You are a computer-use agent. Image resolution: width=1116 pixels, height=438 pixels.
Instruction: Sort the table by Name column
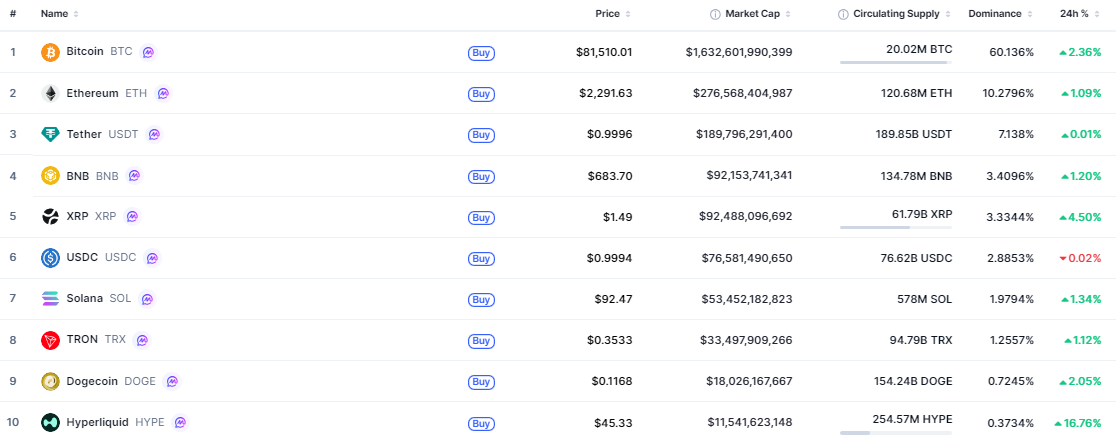pos(60,14)
